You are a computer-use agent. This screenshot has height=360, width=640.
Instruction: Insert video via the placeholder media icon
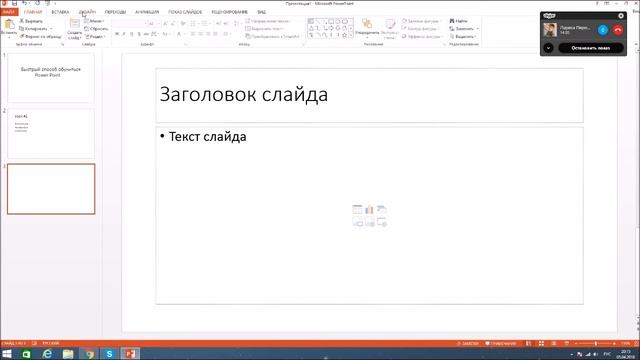(x=382, y=222)
